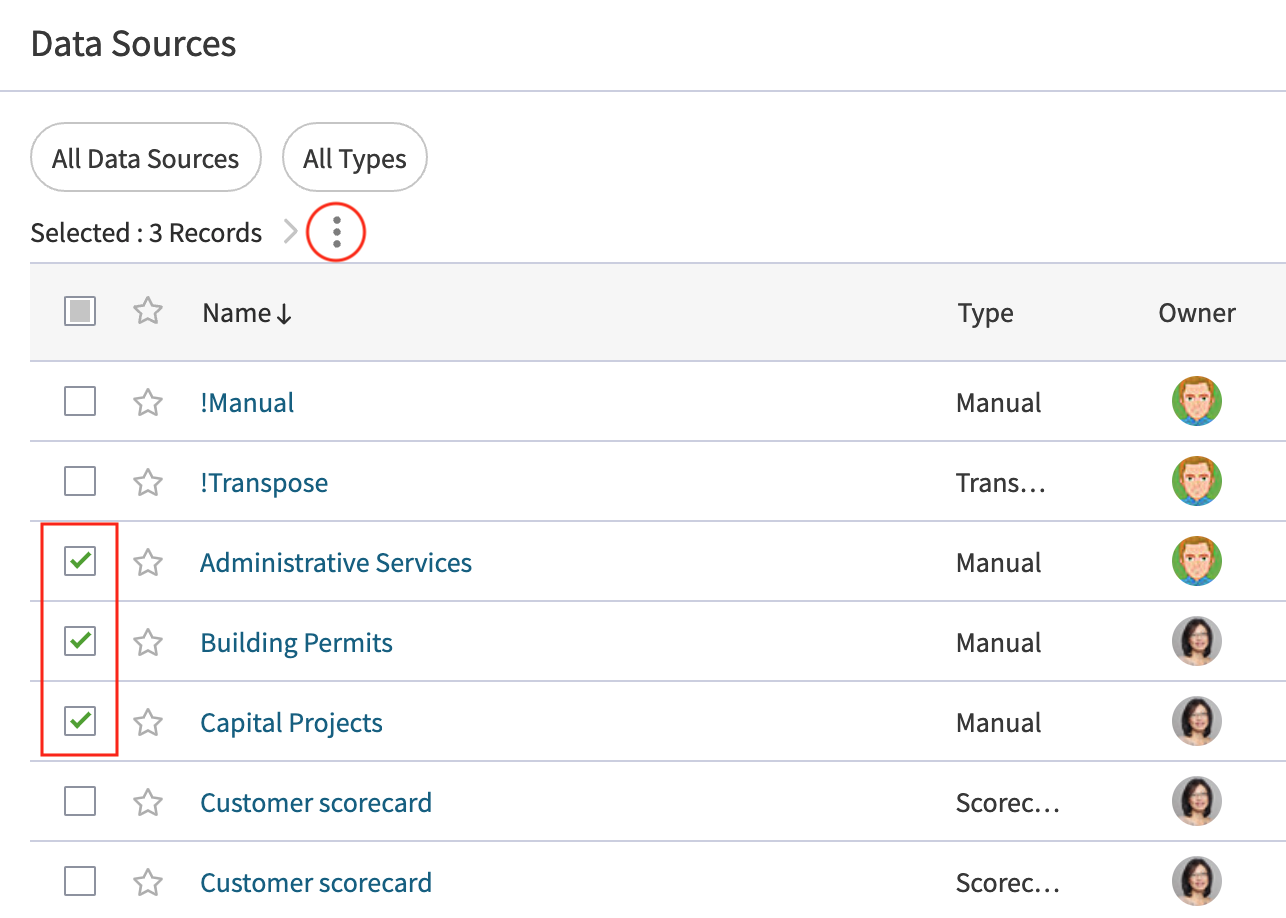The height and width of the screenshot is (918, 1286).
Task: Open the three-dot bulk actions menu
Action: point(336,231)
